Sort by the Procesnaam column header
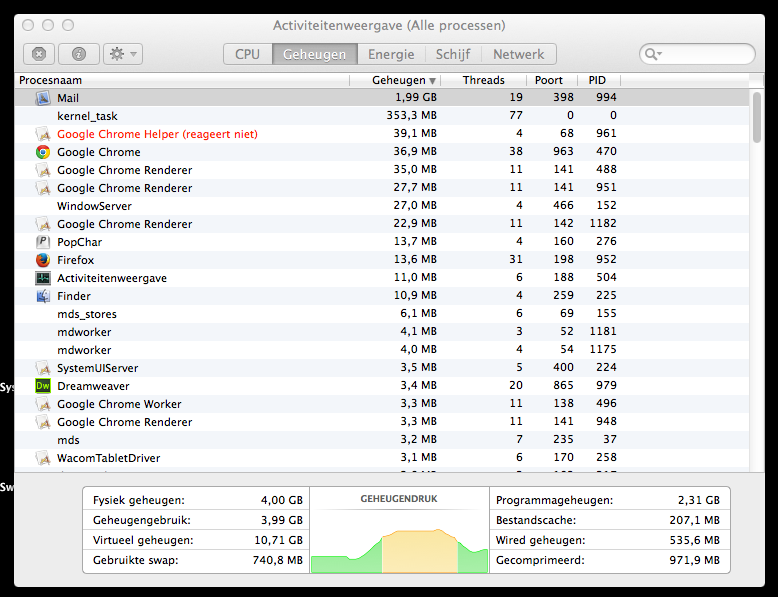 tap(182, 80)
